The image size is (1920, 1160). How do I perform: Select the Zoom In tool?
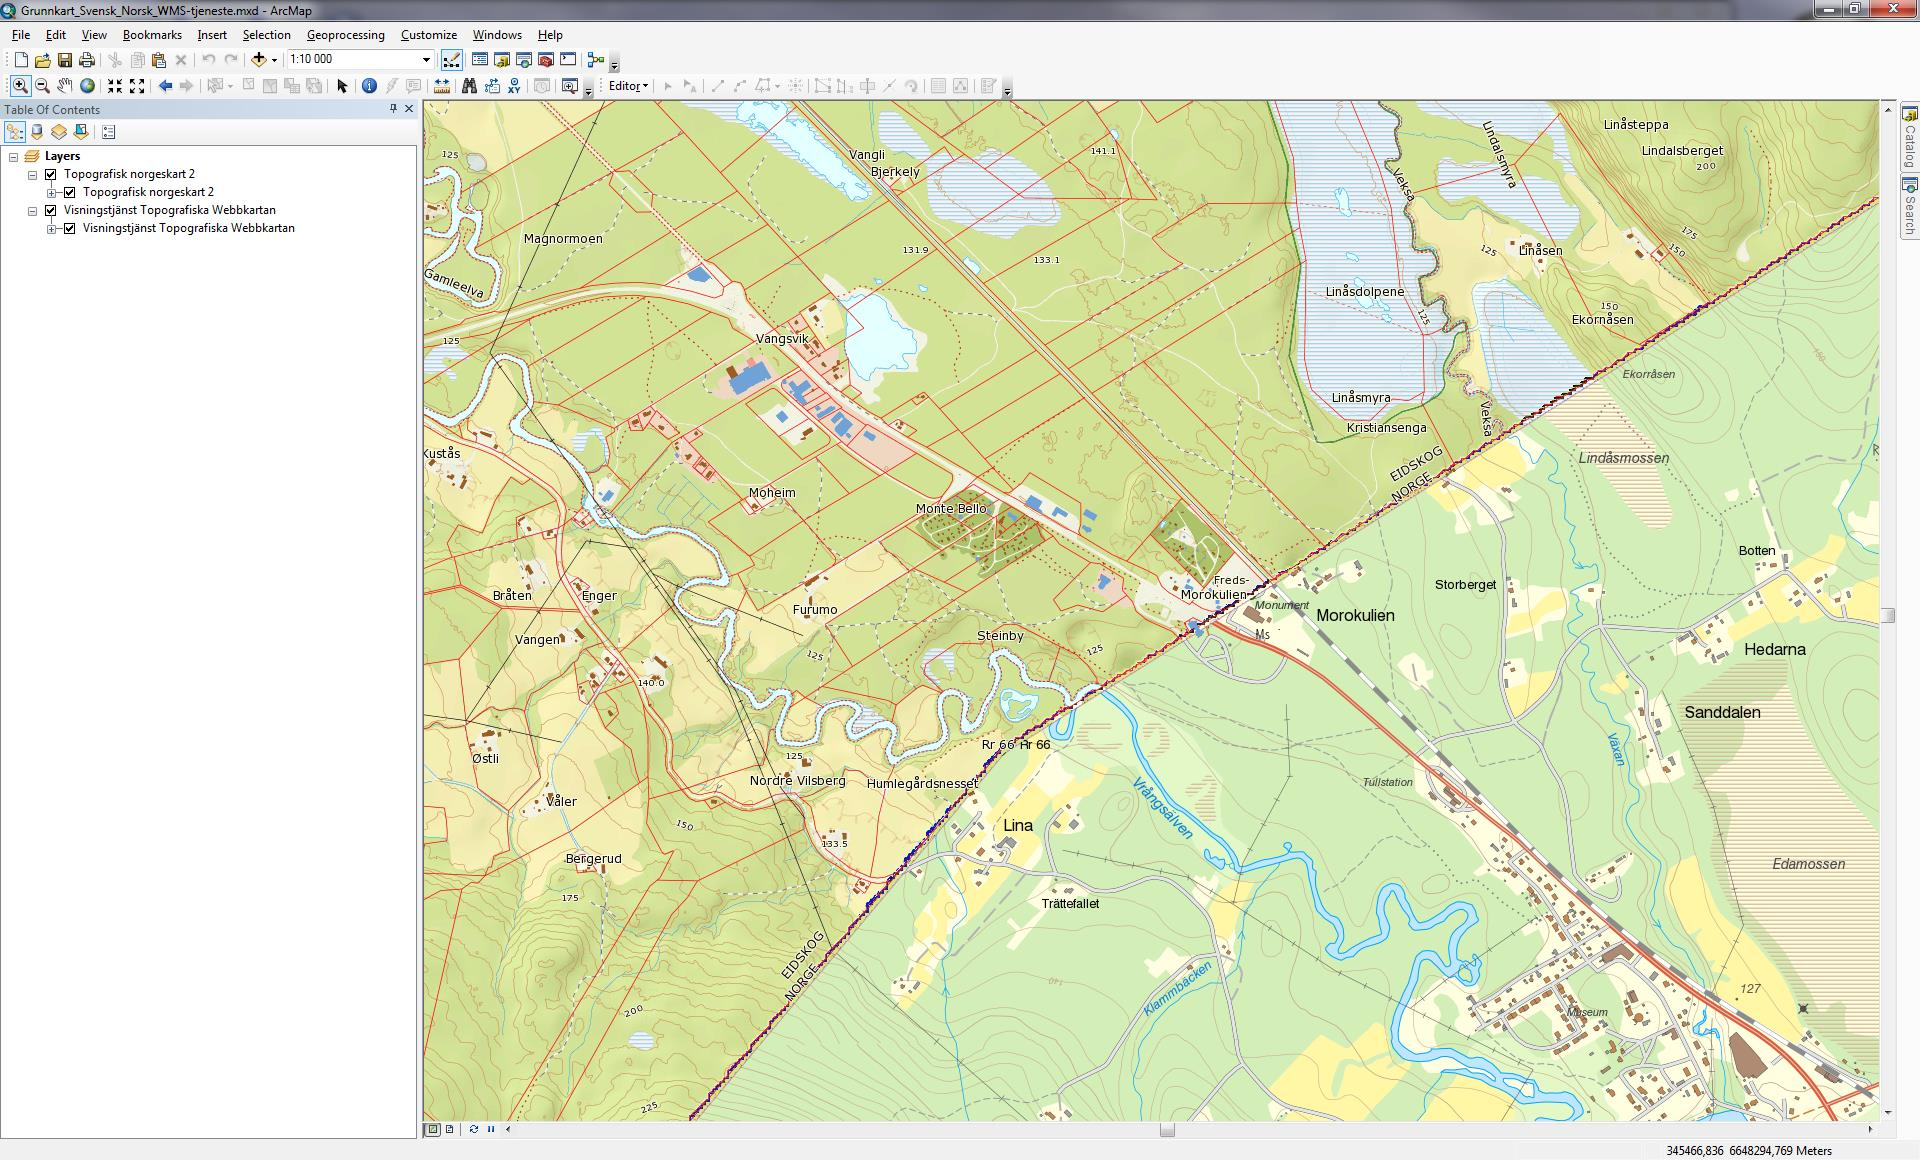20,86
